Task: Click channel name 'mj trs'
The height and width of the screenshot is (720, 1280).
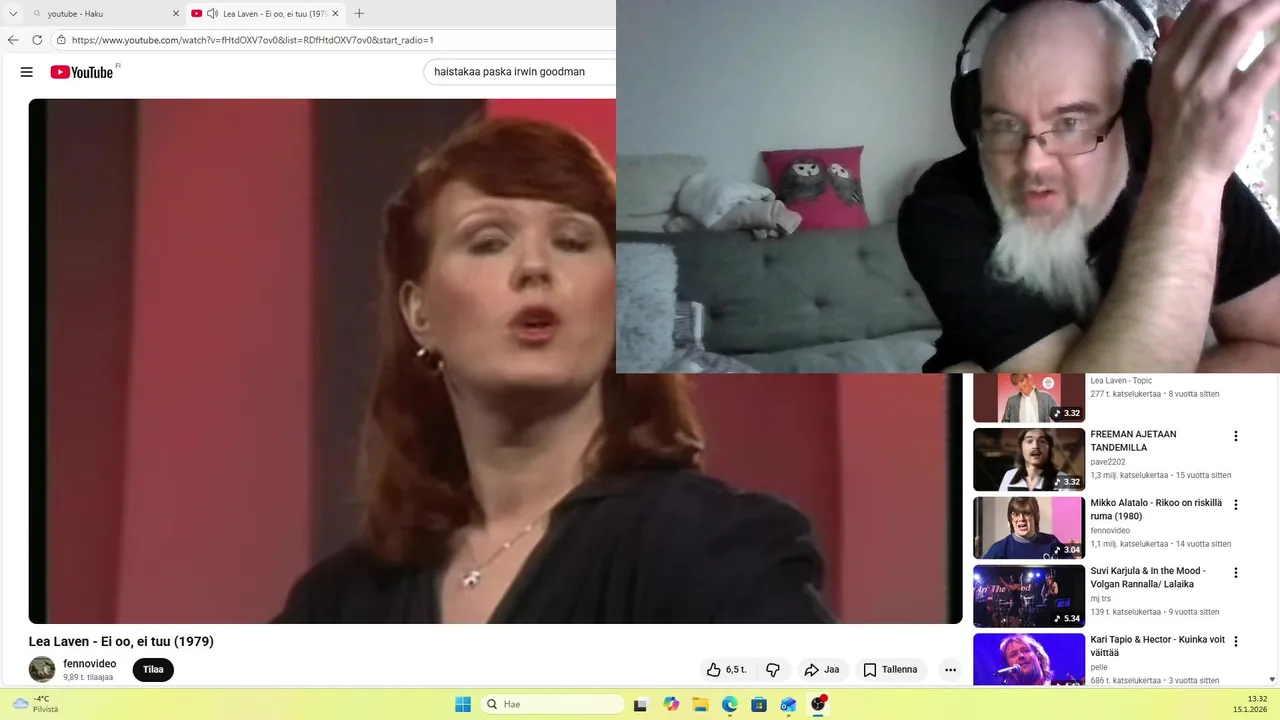Action: pyautogui.click(x=1100, y=599)
